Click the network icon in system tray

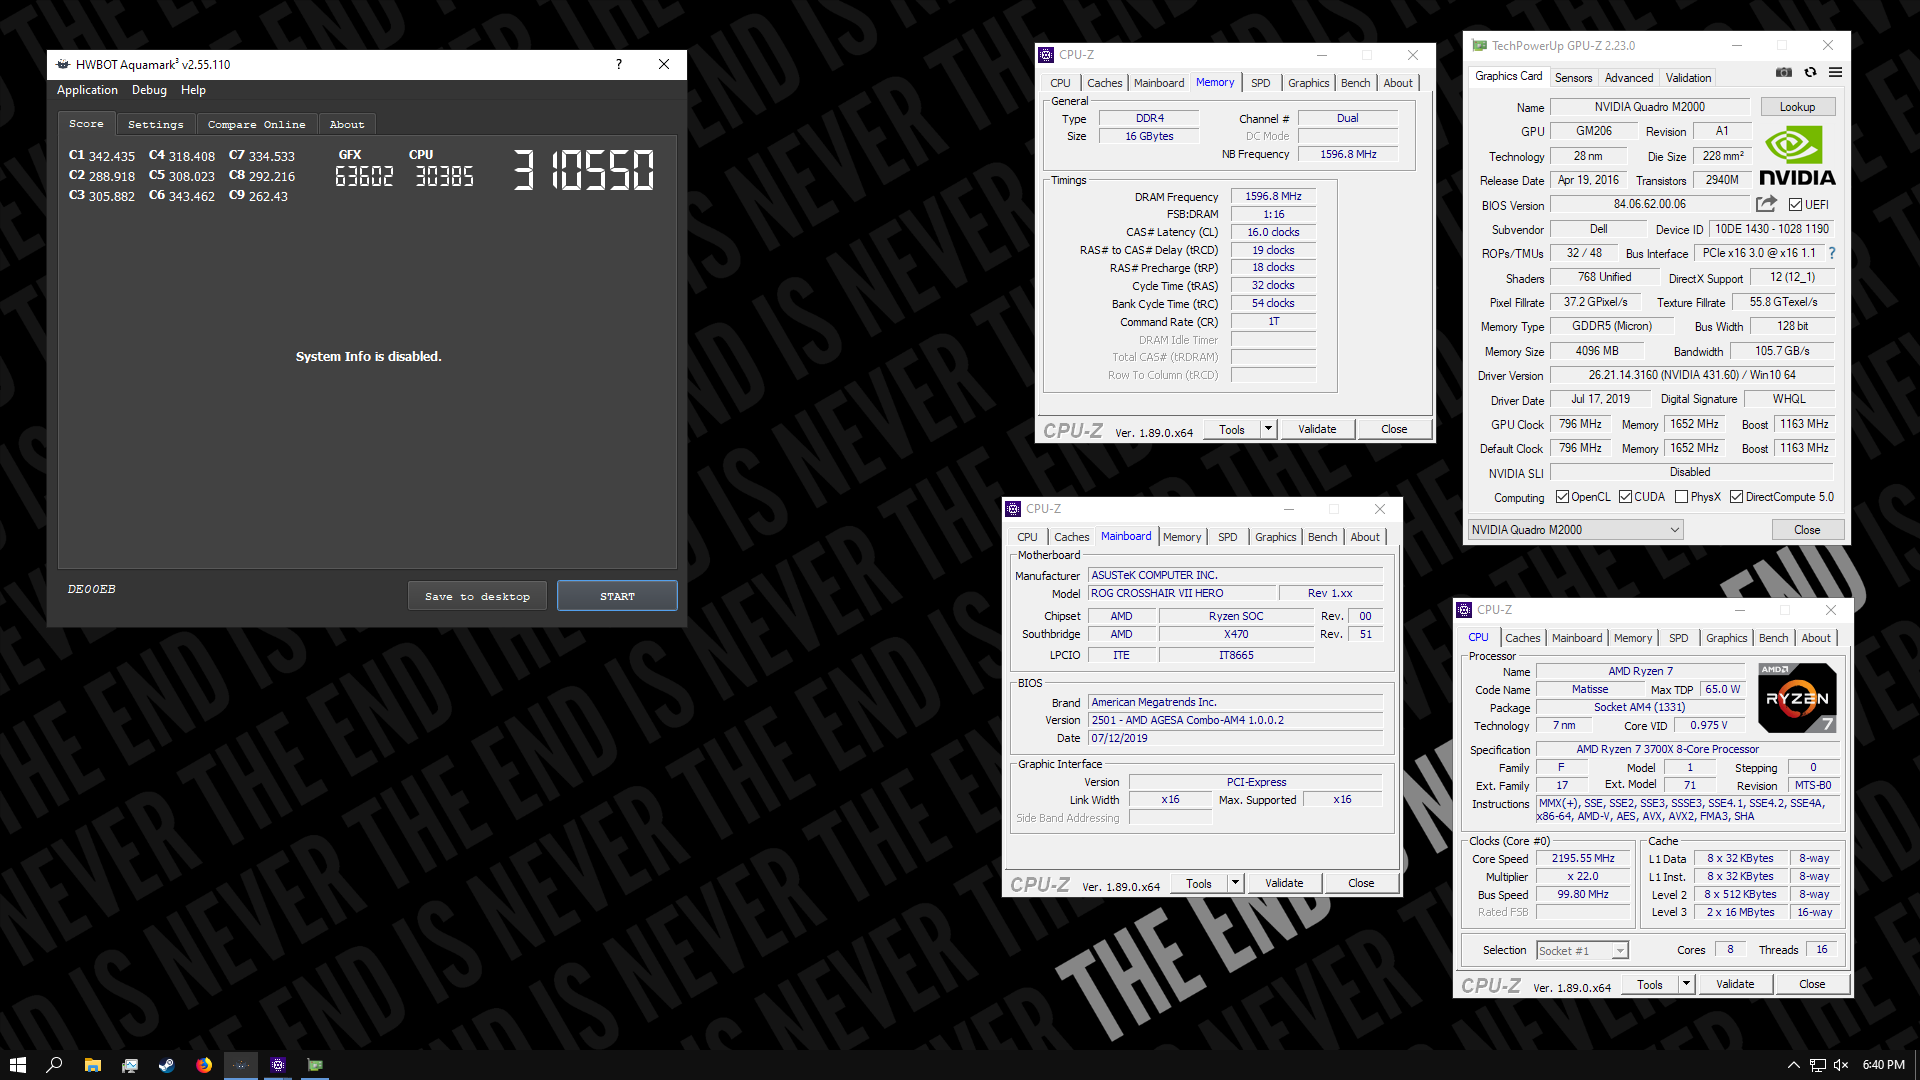point(1818,1065)
